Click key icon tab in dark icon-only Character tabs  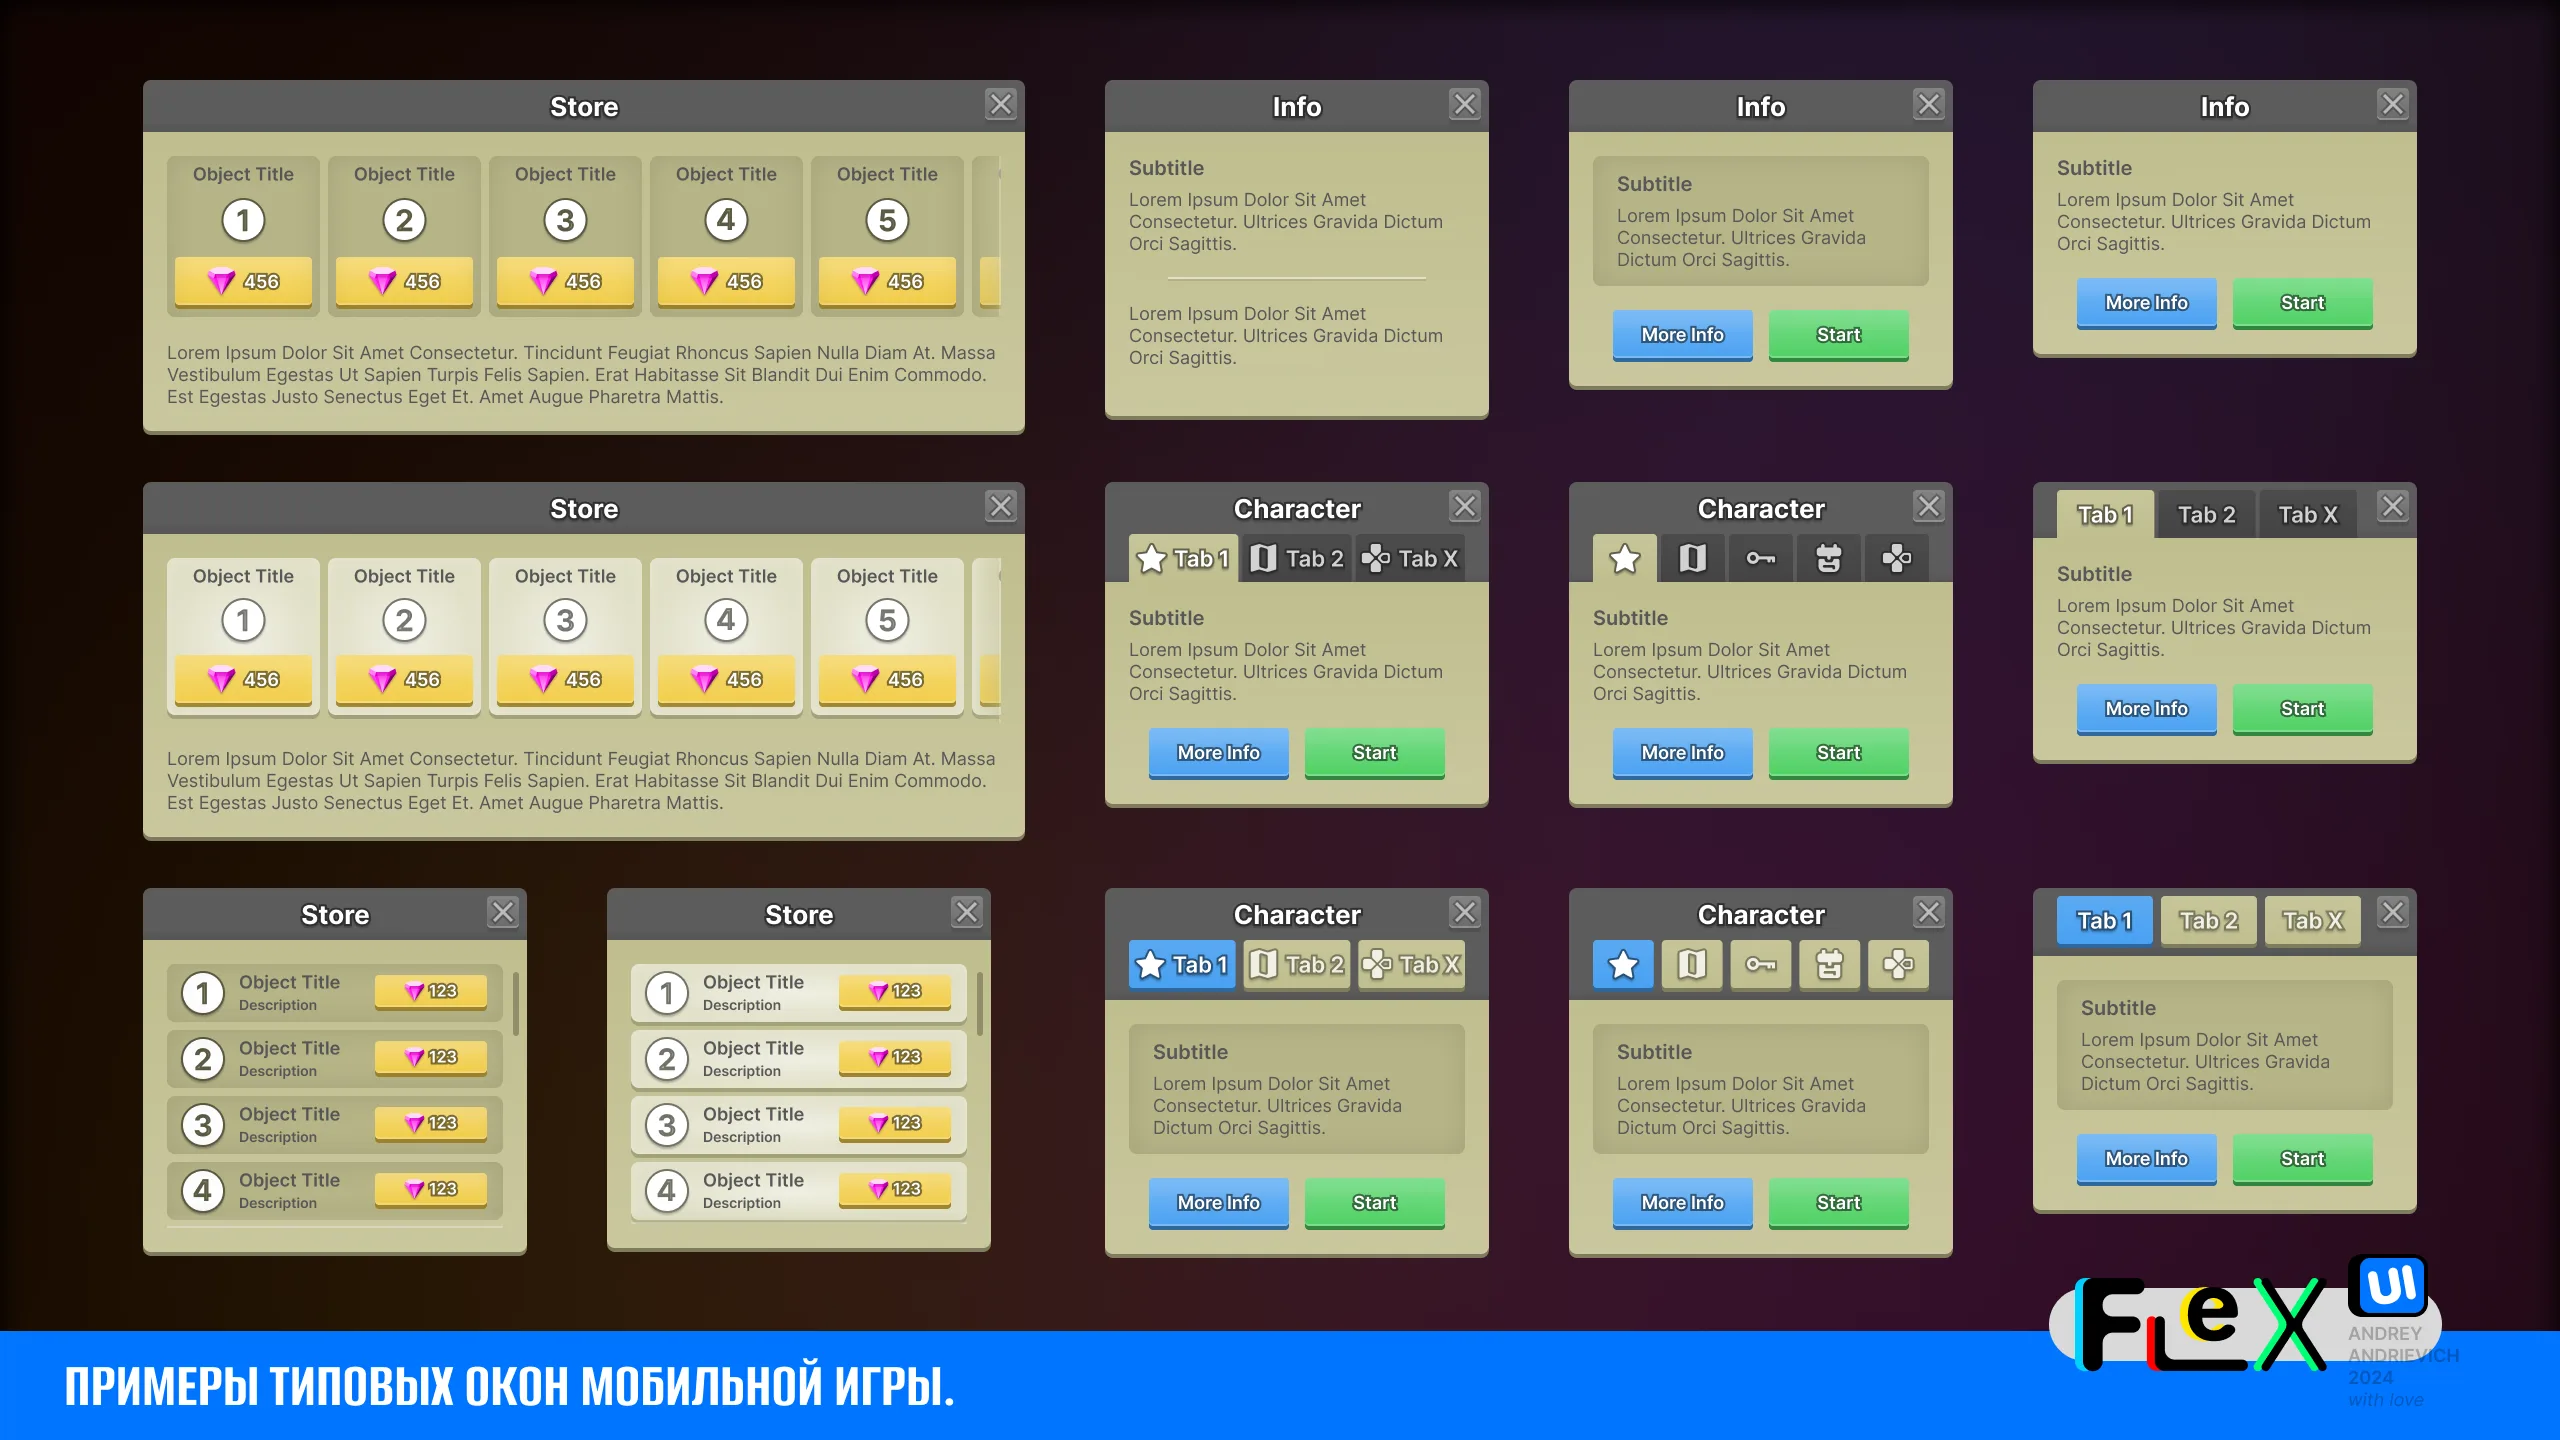pyautogui.click(x=1760, y=558)
